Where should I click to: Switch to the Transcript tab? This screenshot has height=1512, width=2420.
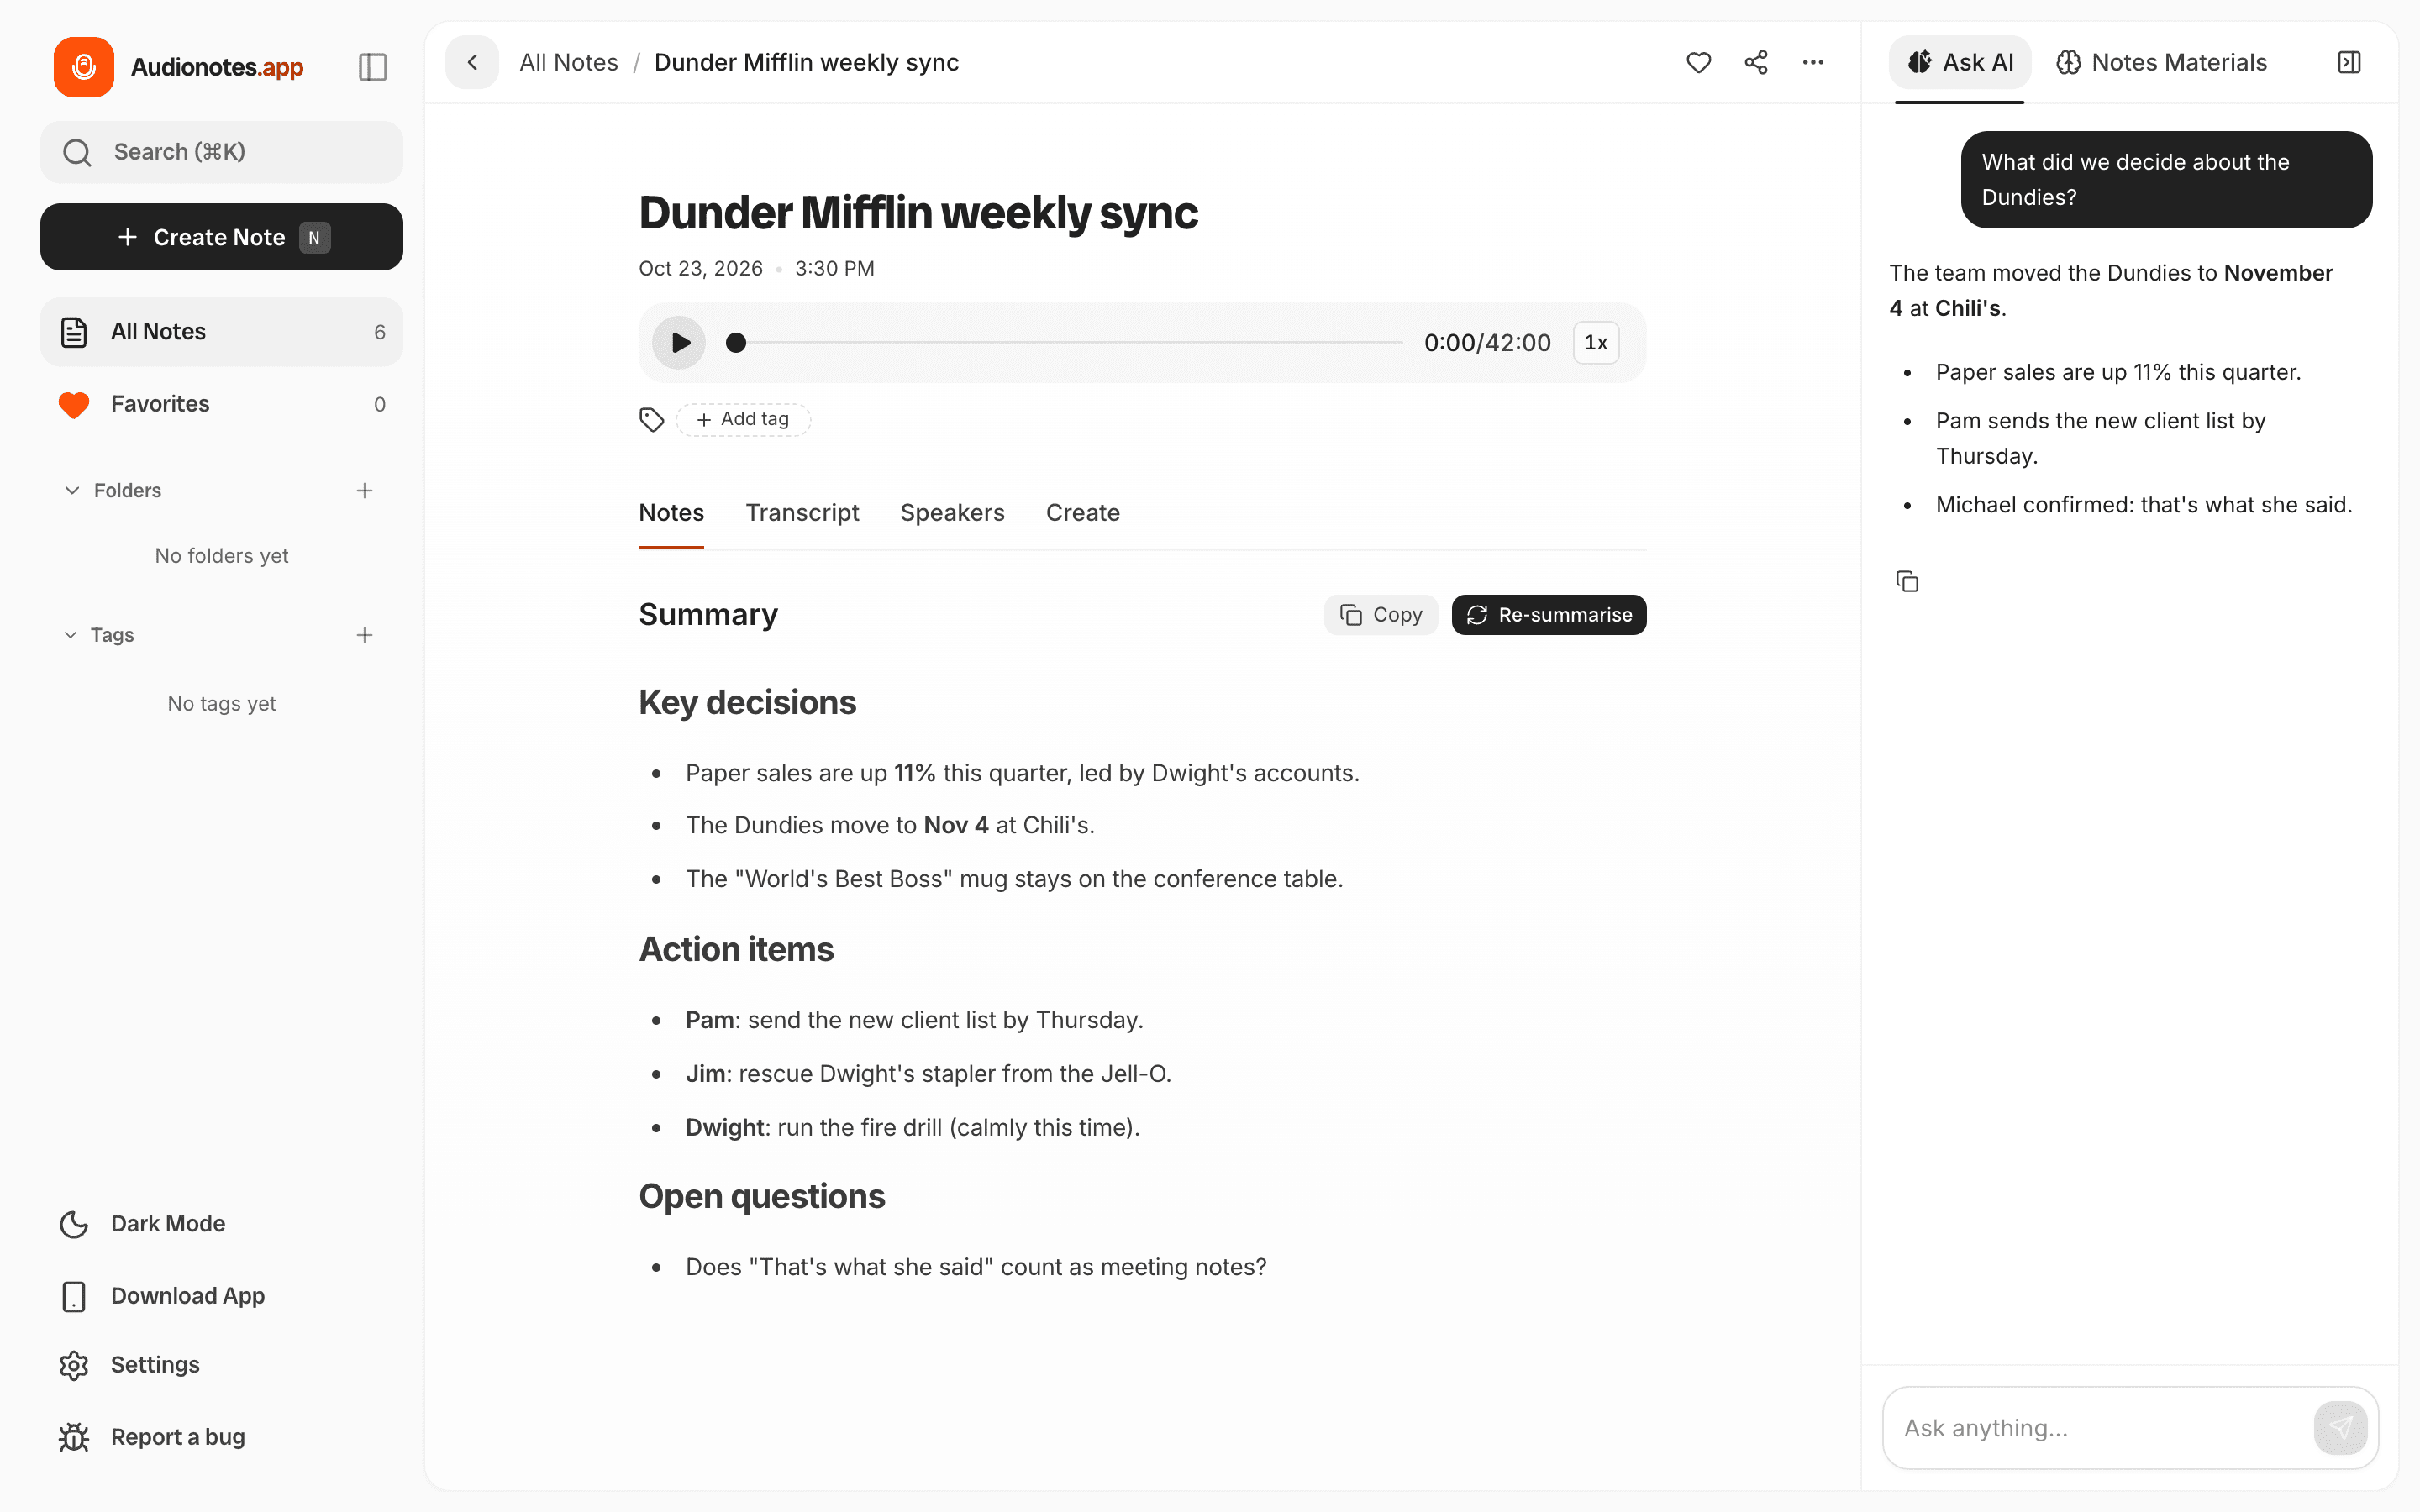coord(802,512)
